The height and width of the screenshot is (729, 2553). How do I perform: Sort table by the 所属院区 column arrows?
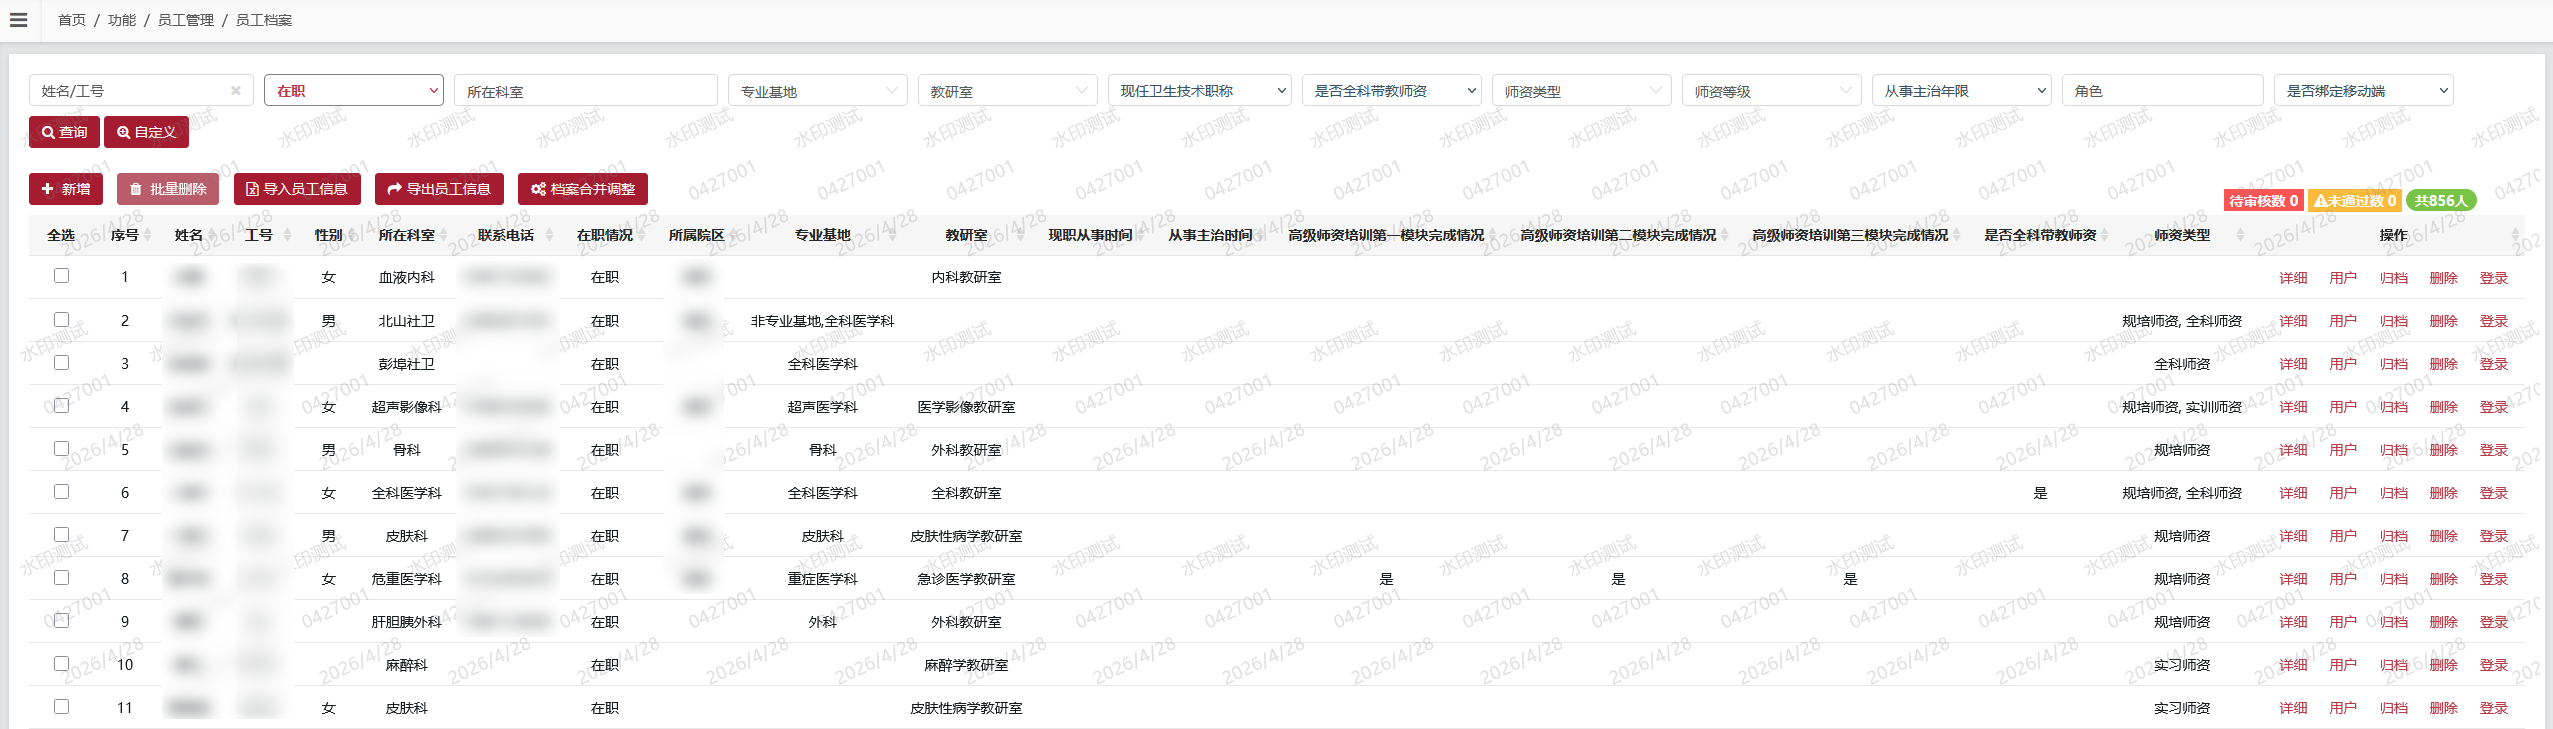pyautogui.click(x=732, y=236)
